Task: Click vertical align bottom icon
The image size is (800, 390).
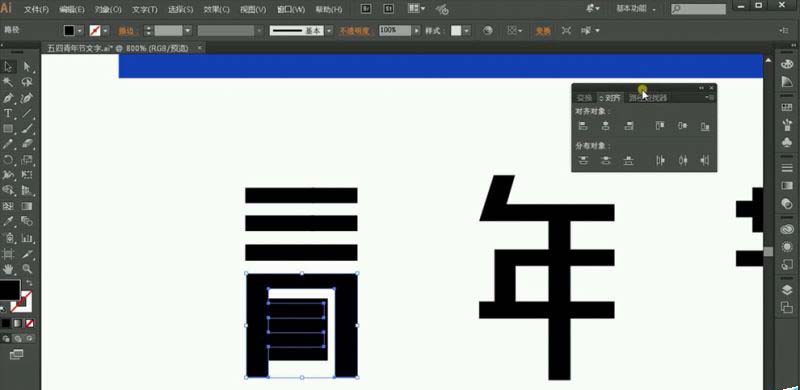Action: click(705, 126)
